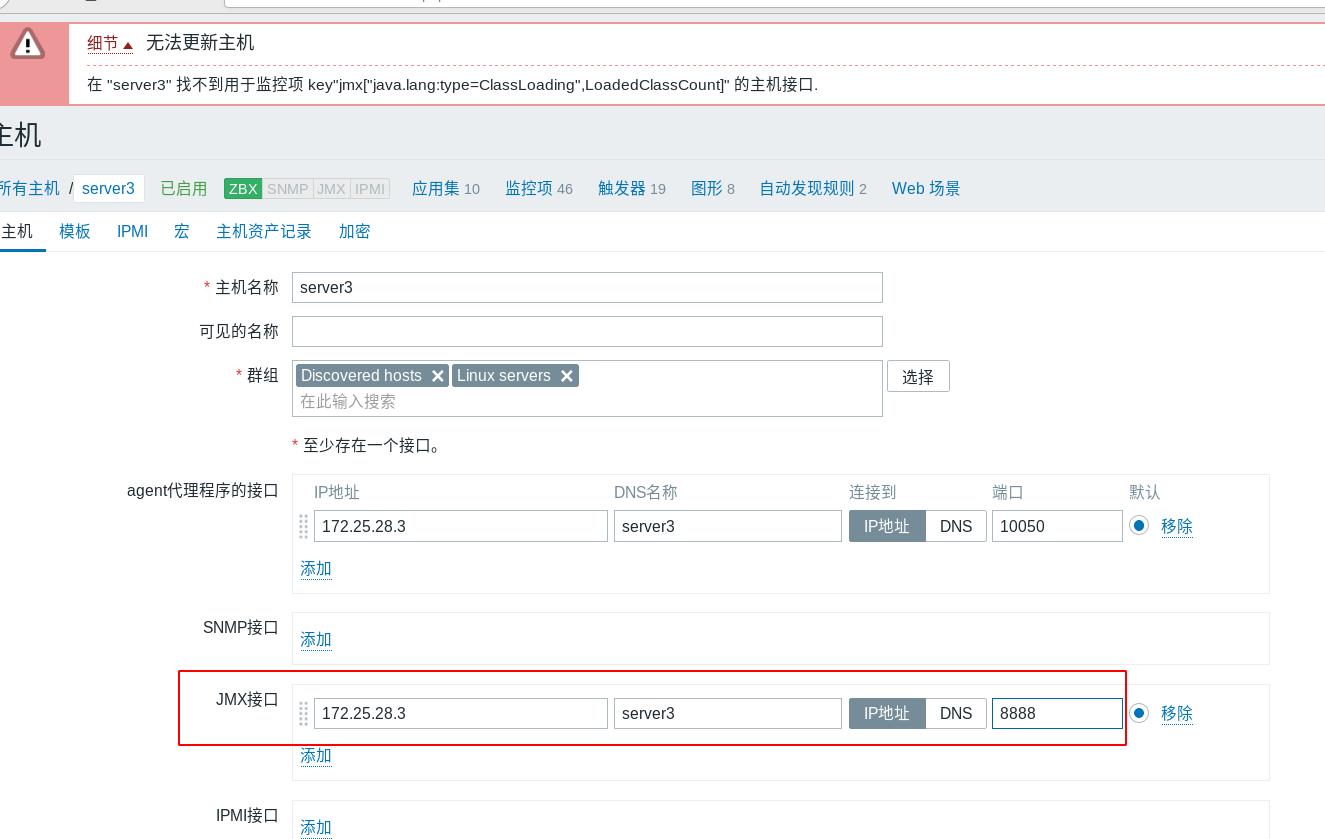Click 移除 for agent interface
1325x839 pixels.
click(1177, 526)
